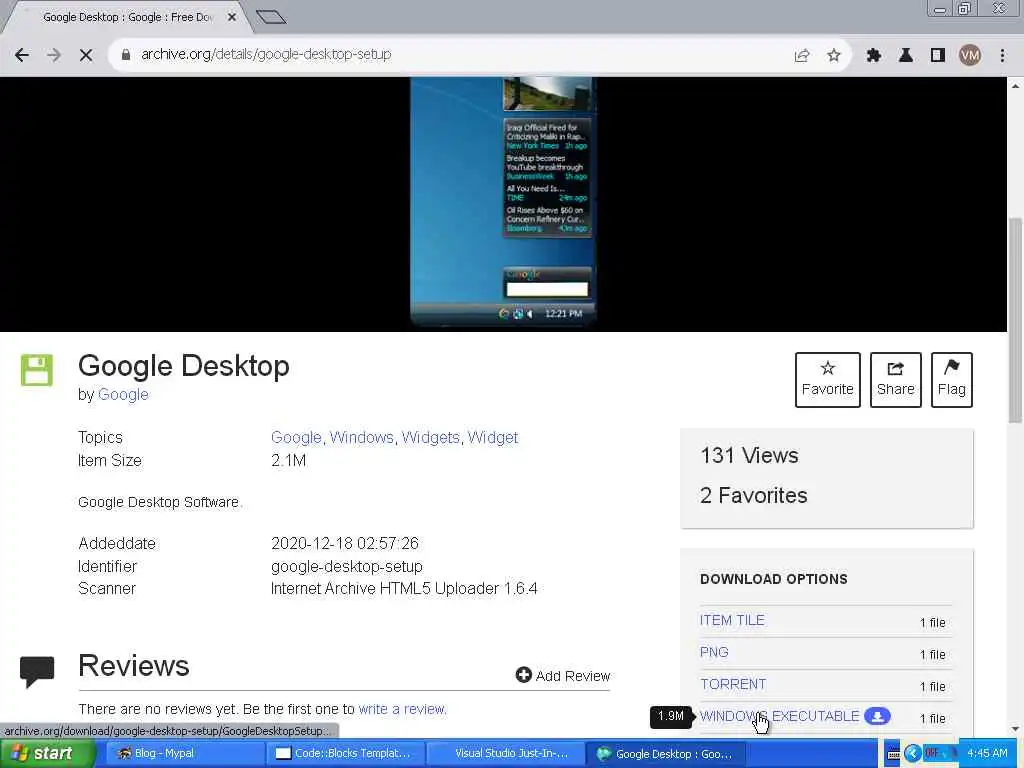Viewport: 1024px width, 768px height.
Task: Click the Reviews speech bubble icon
Action: tap(37, 672)
